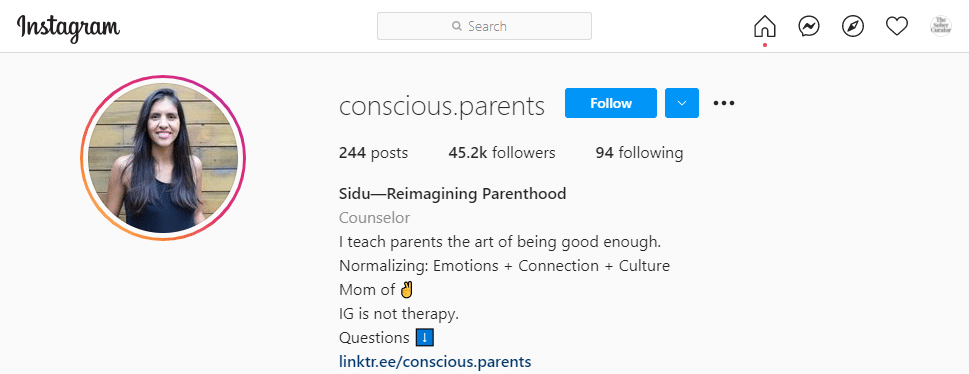Viewport: 969px width, 374px height.
Task: Click the Counselor category label
Action: click(x=374, y=218)
